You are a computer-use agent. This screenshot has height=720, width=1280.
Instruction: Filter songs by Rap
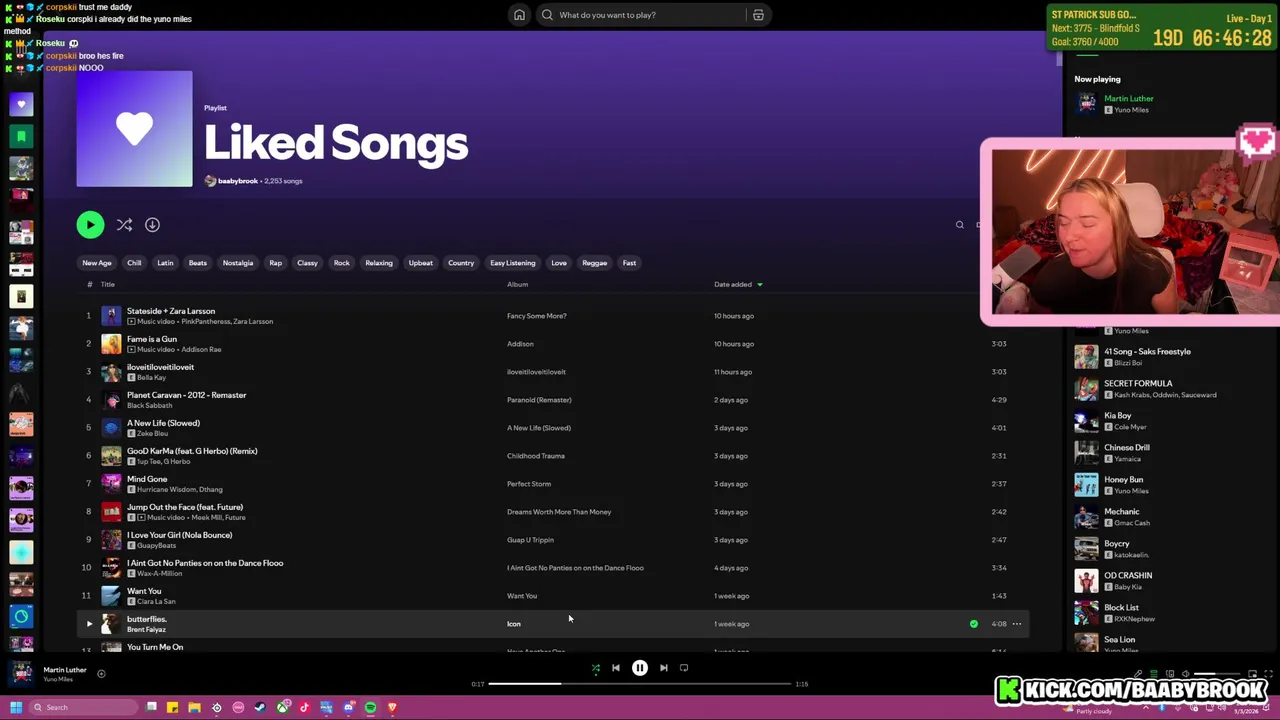pyautogui.click(x=276, y=263)
